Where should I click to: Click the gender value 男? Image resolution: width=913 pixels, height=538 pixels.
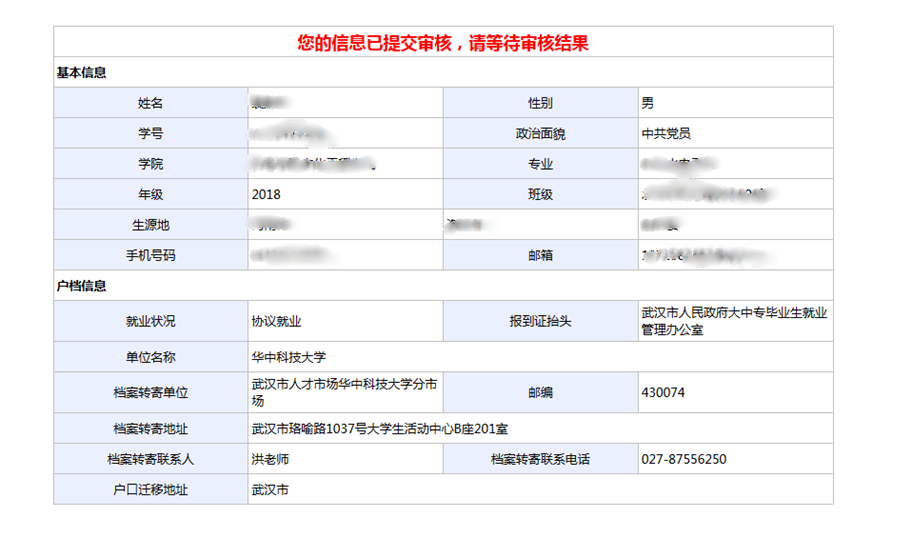coord(648,103)
